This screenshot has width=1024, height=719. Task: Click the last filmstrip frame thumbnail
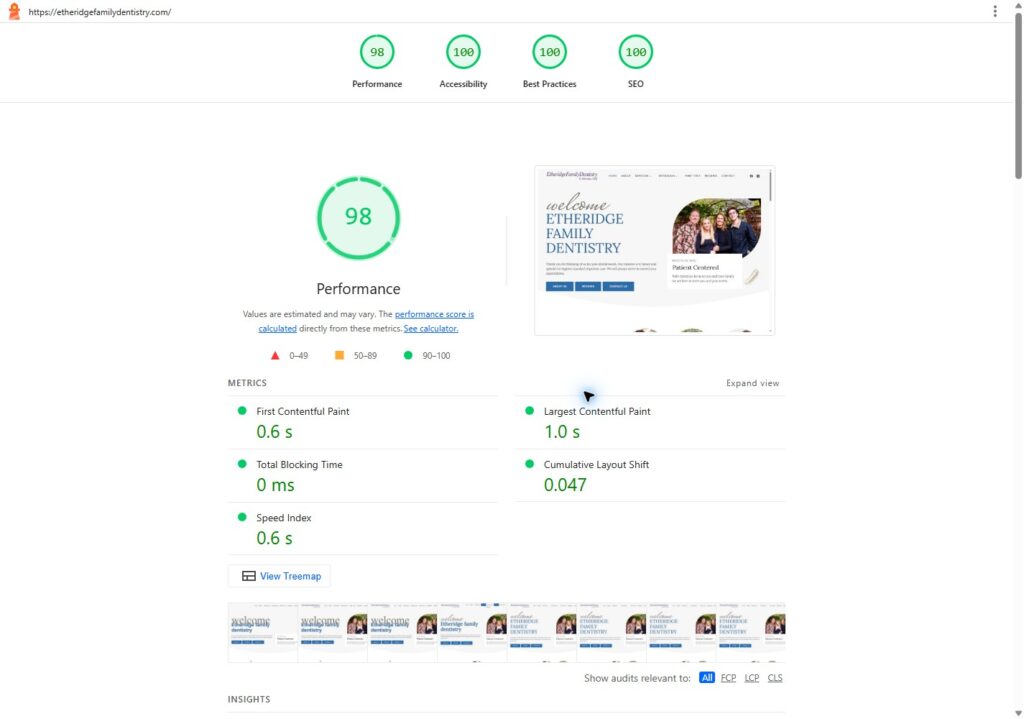[x=751, y=632]
